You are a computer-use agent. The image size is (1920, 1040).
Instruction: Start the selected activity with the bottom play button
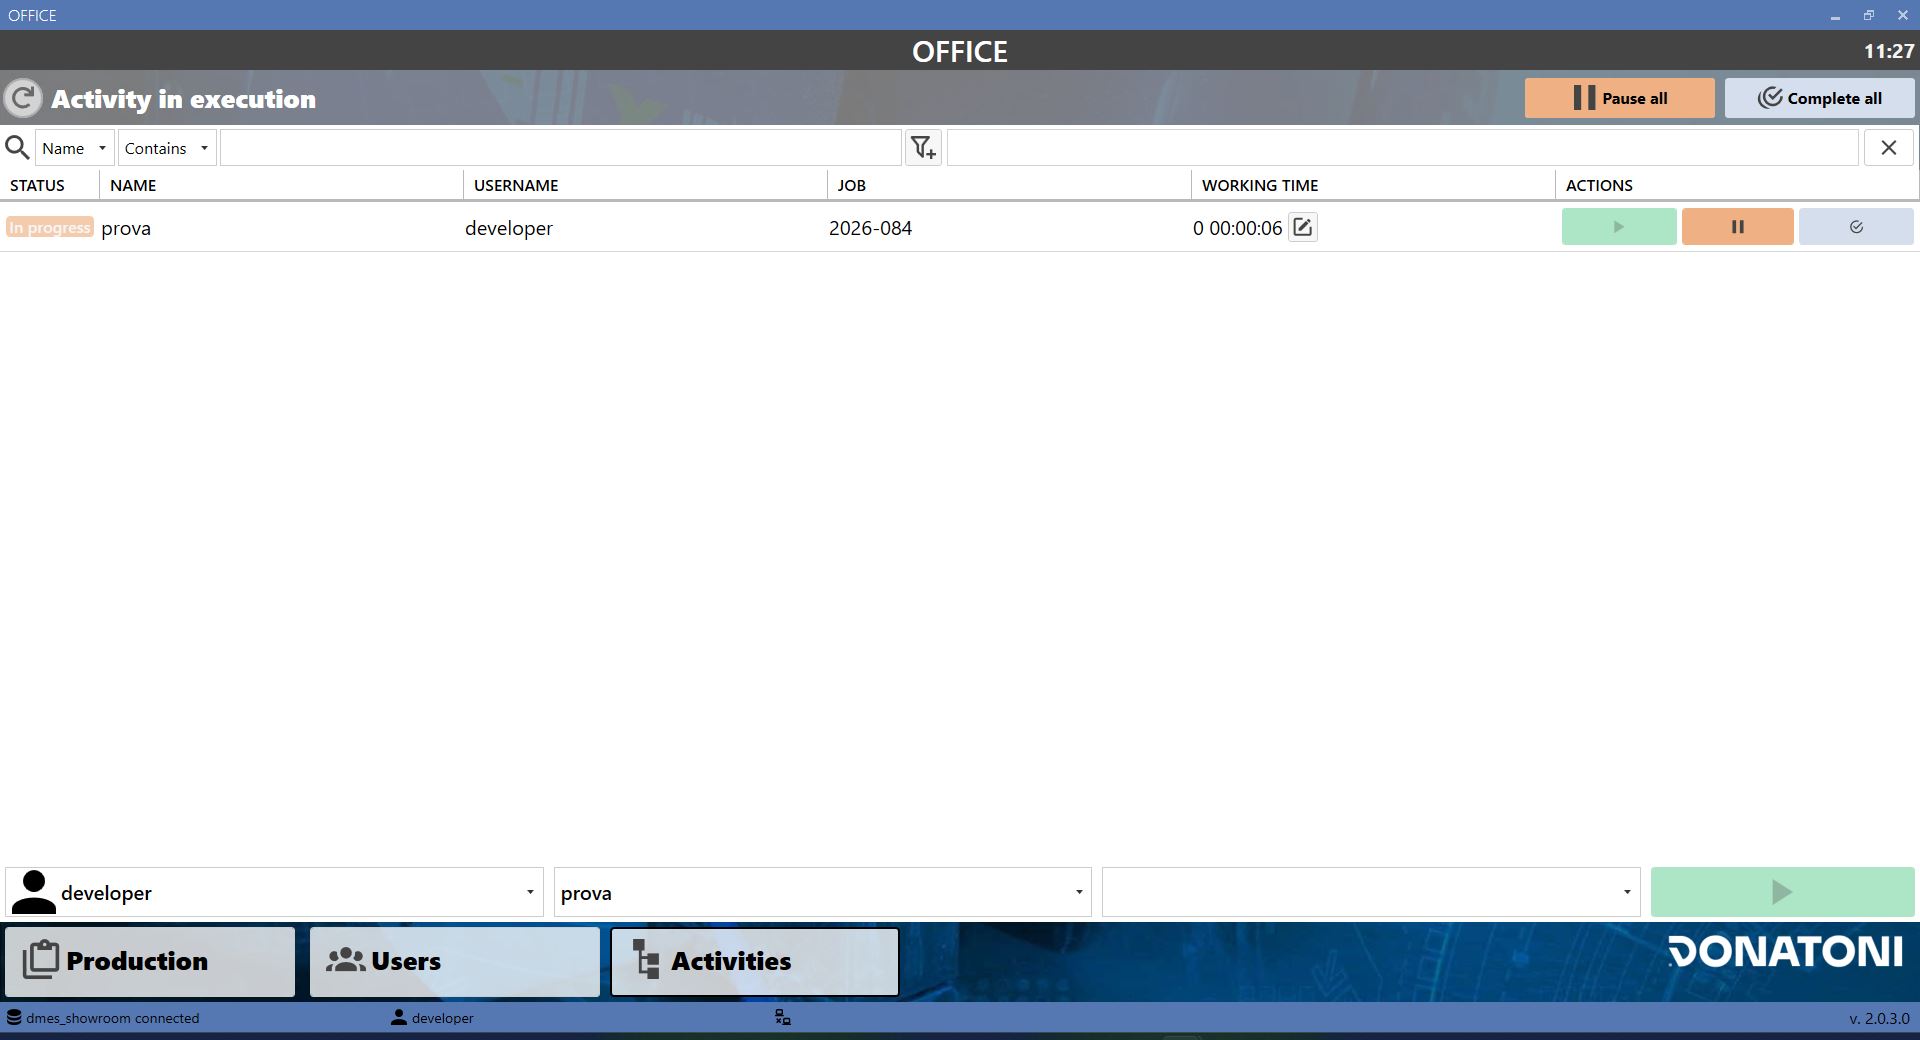[x=1782, y=892]
